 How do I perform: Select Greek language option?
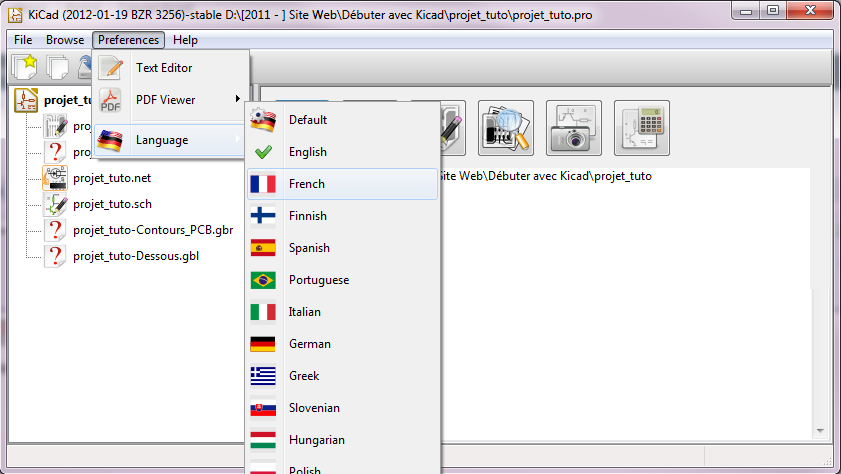click(342, 376)
